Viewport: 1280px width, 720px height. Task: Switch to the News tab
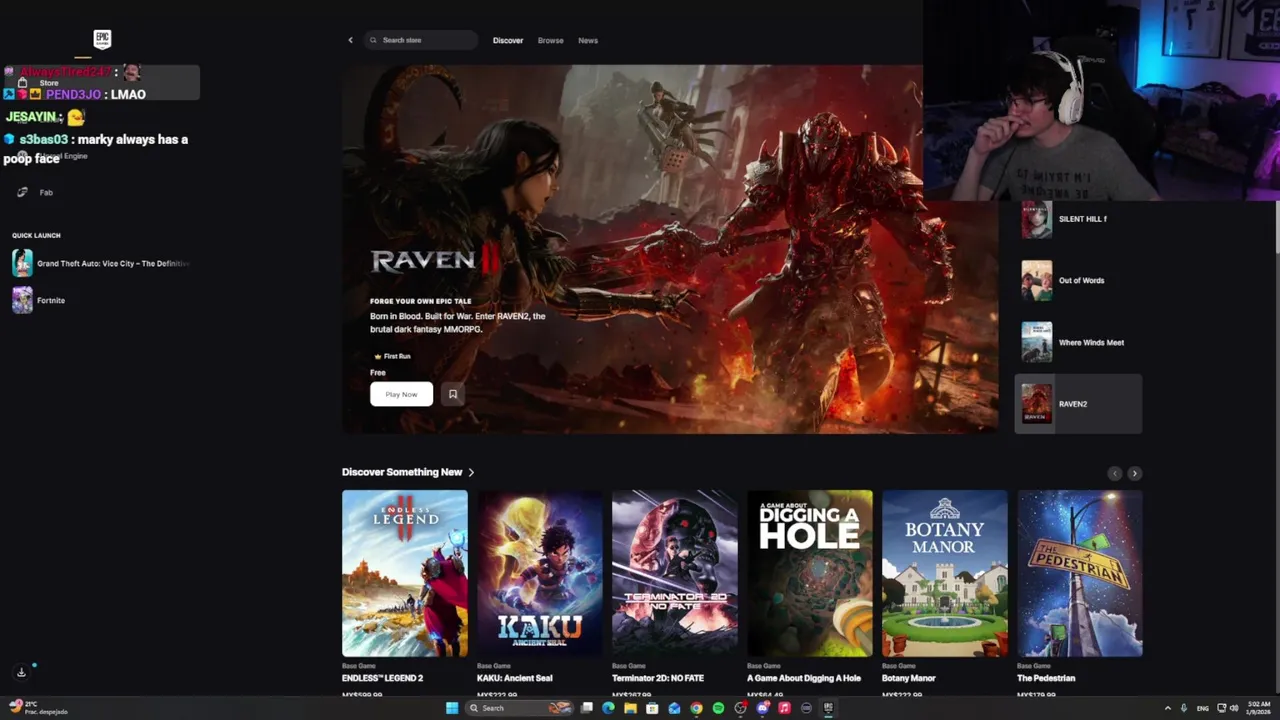[588, 40]
